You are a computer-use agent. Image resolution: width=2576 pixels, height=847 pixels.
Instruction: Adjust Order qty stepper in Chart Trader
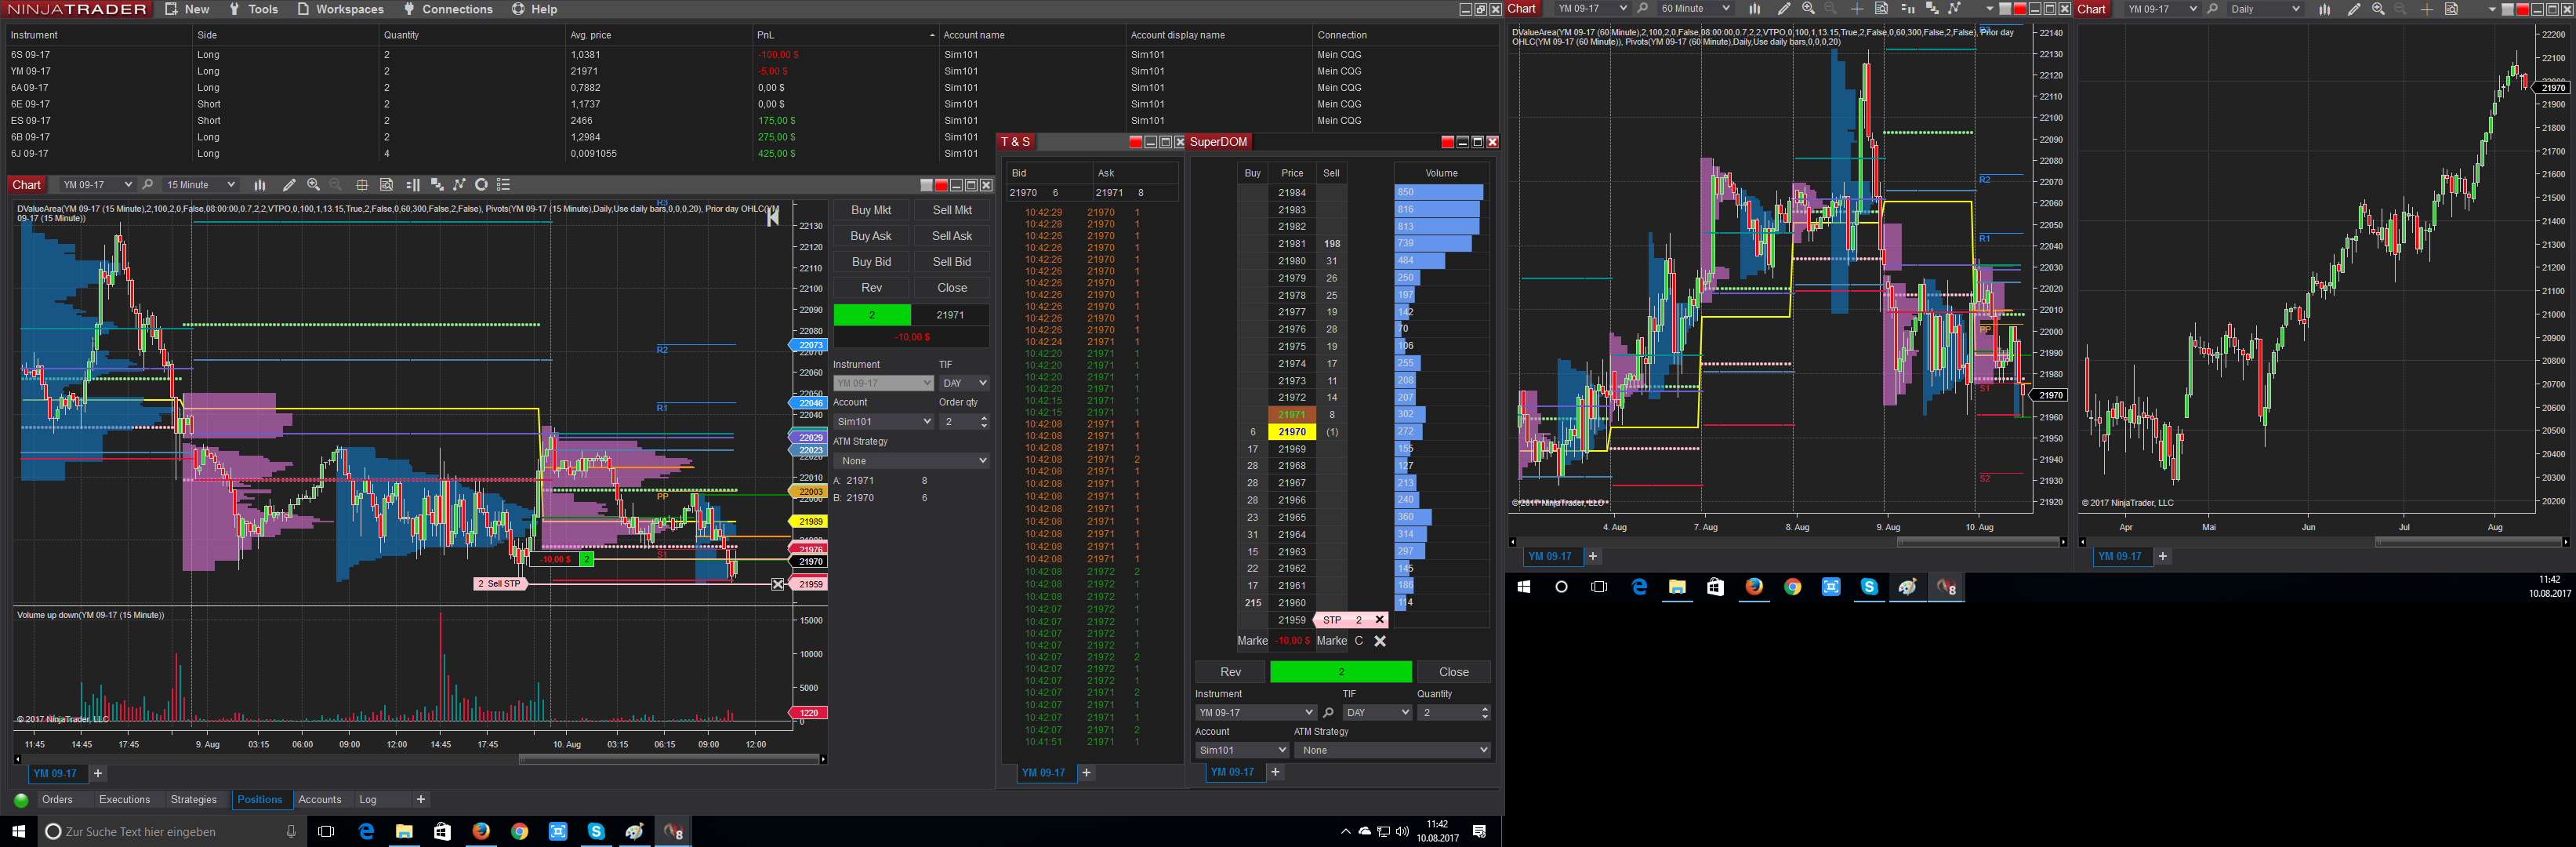point(984,422)
